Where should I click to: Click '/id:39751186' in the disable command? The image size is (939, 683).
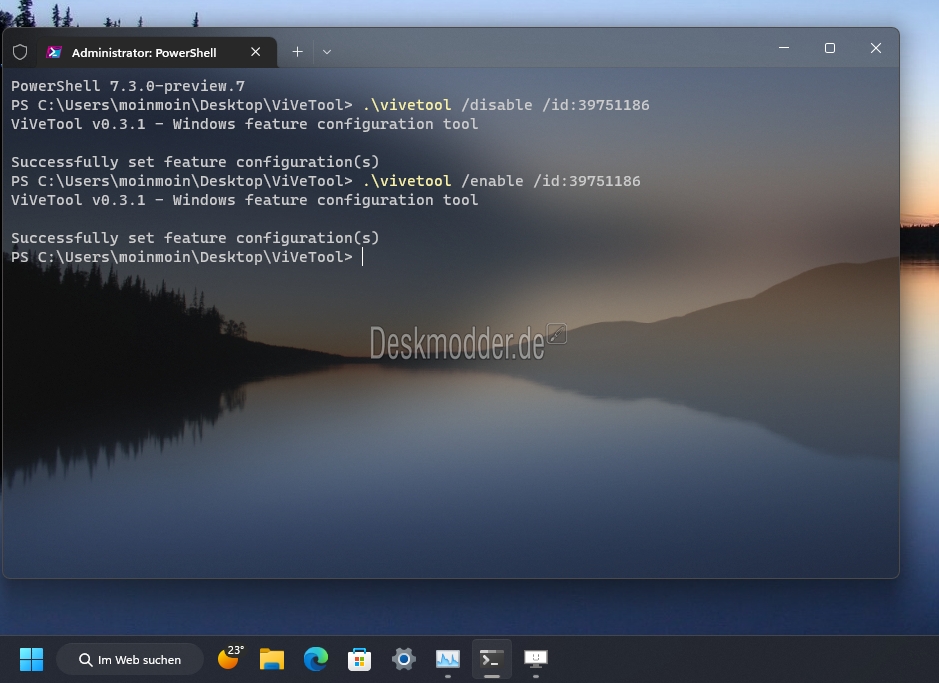pos(595,105)
